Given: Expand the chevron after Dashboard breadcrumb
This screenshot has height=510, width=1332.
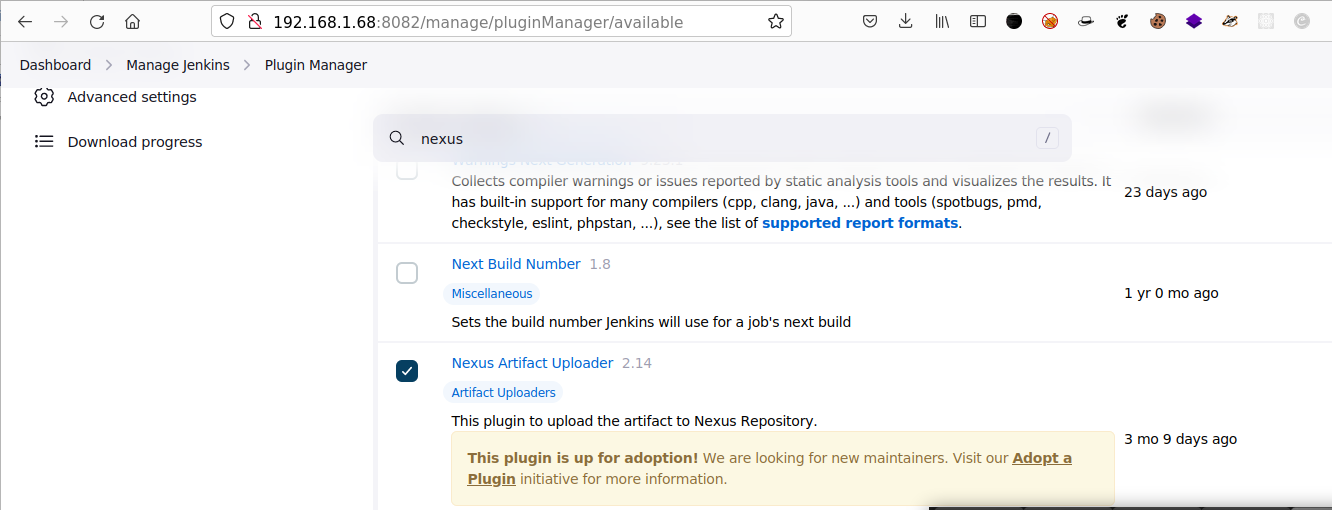Looking at the screenshot, I should tap(109, 65).
